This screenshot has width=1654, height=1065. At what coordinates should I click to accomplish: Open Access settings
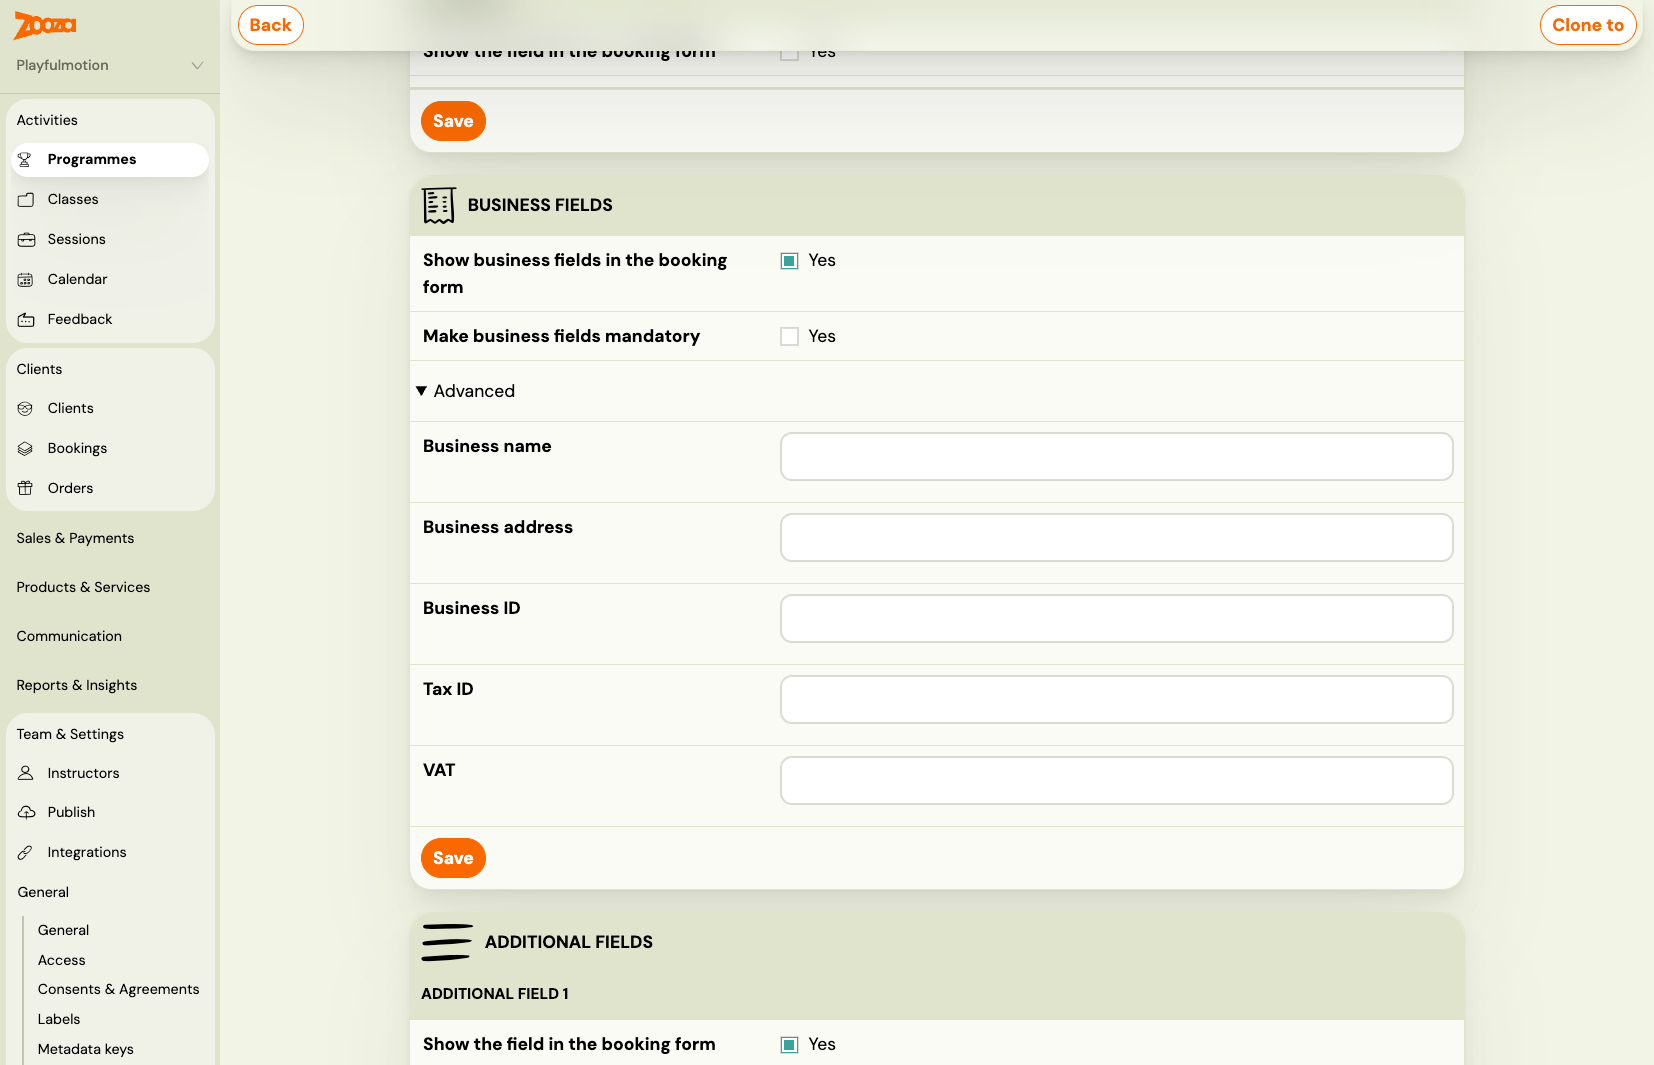61,960
